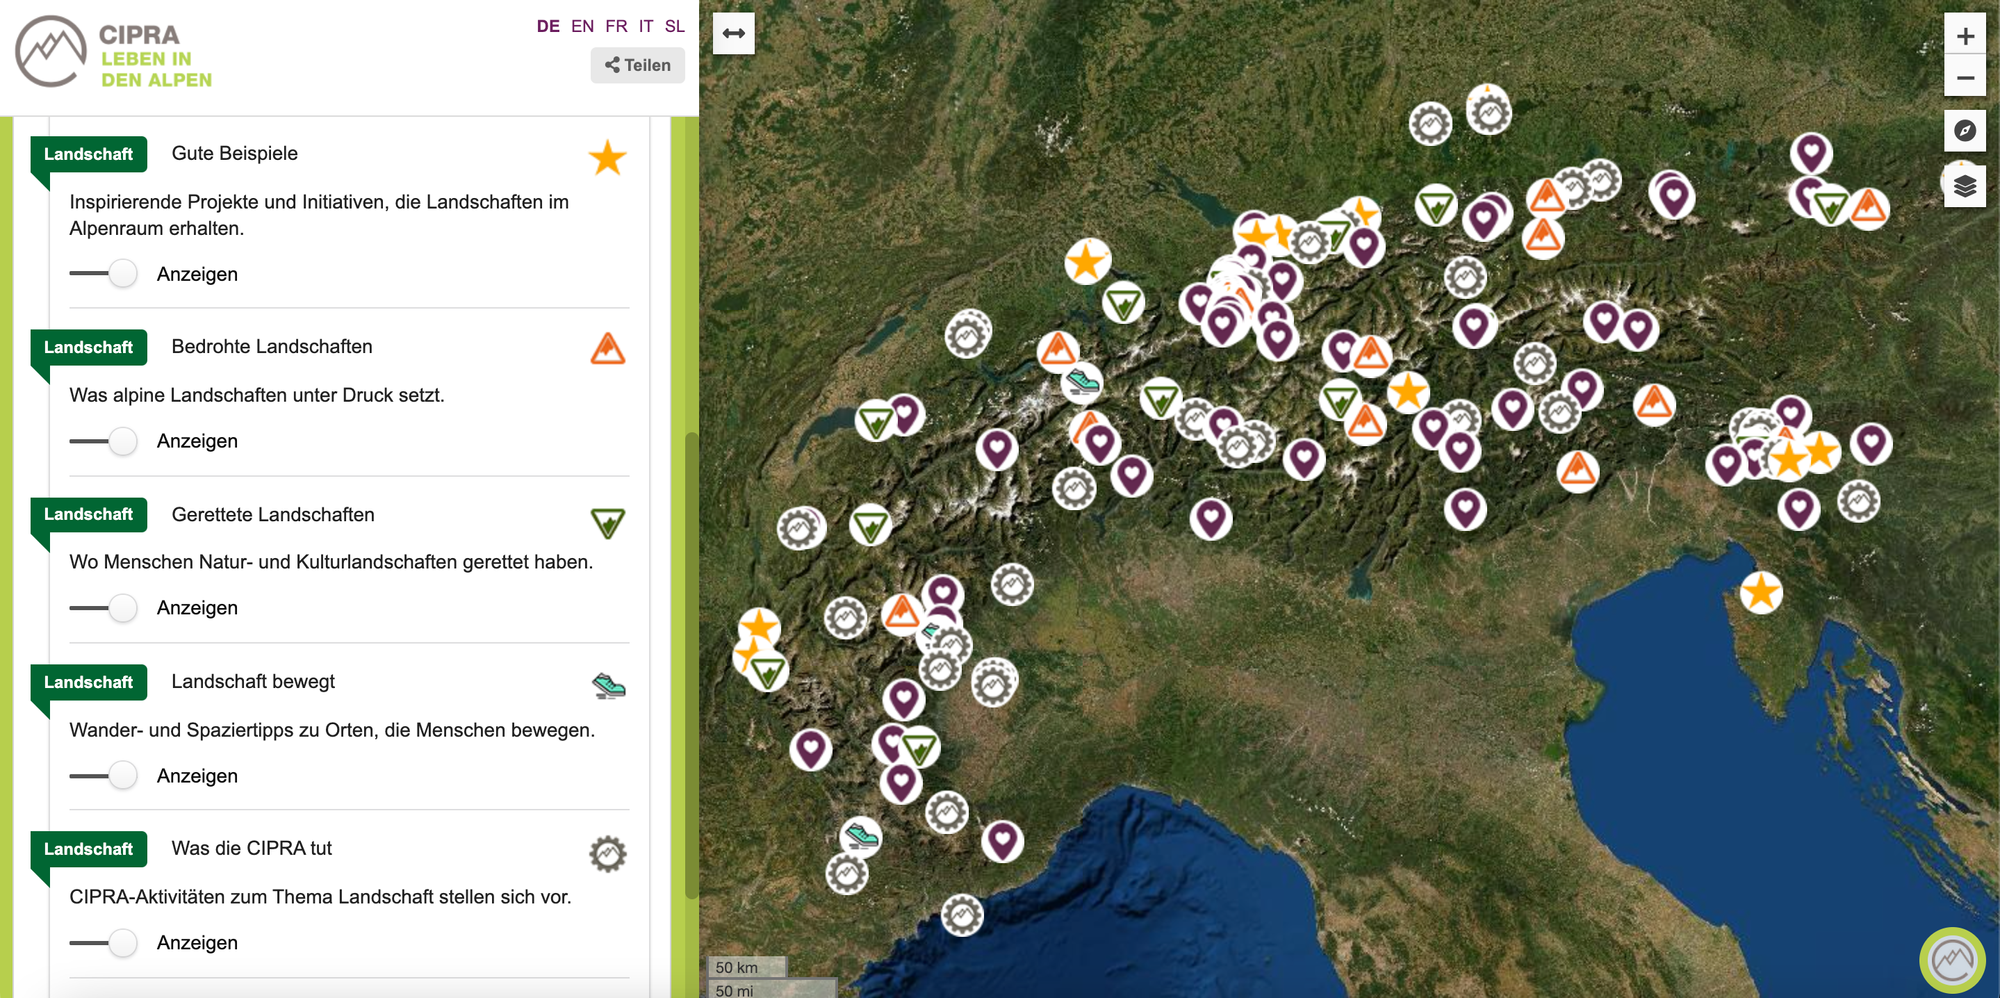Click round CIPRA badge at map corner
2000x998 pixels.
(1951, 960)
